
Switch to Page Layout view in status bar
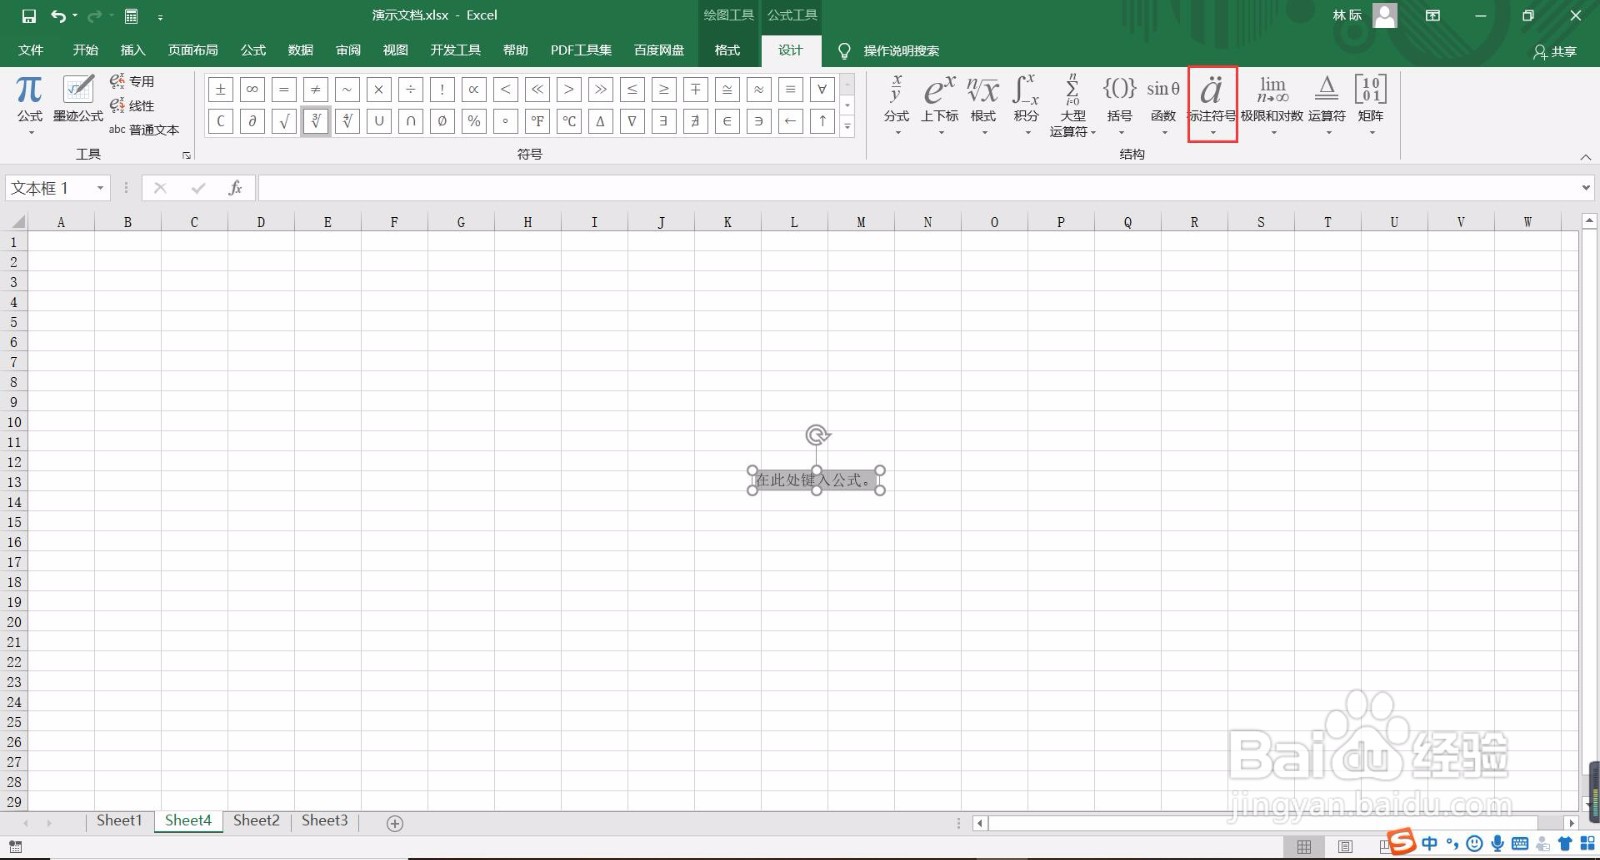tap(1345, 847)
